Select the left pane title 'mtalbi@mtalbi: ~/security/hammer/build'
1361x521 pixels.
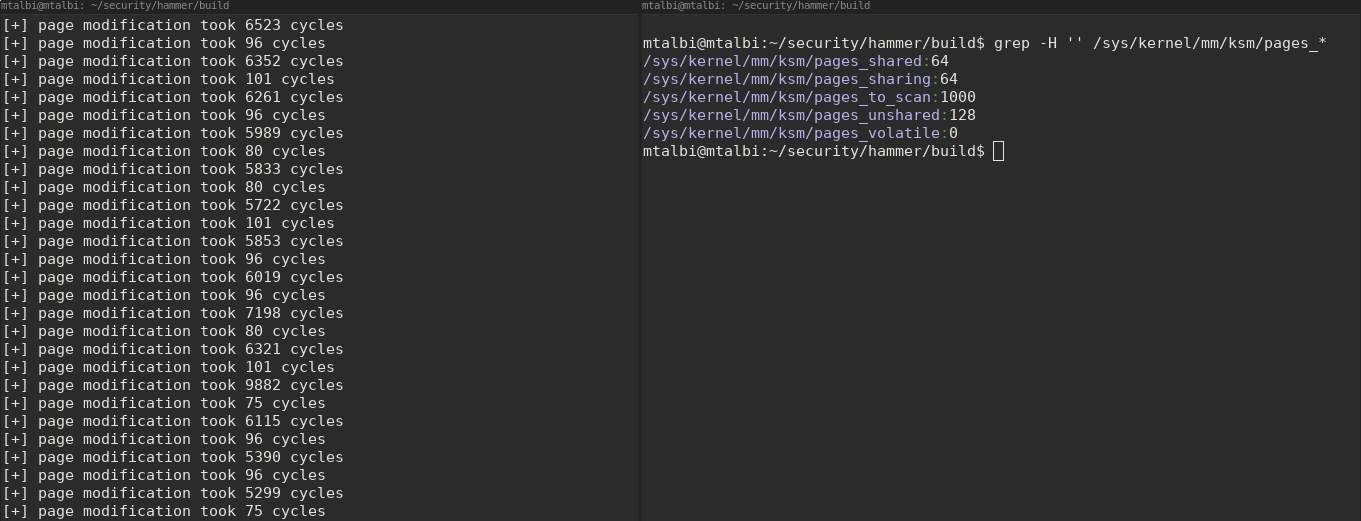pos(115,5)
